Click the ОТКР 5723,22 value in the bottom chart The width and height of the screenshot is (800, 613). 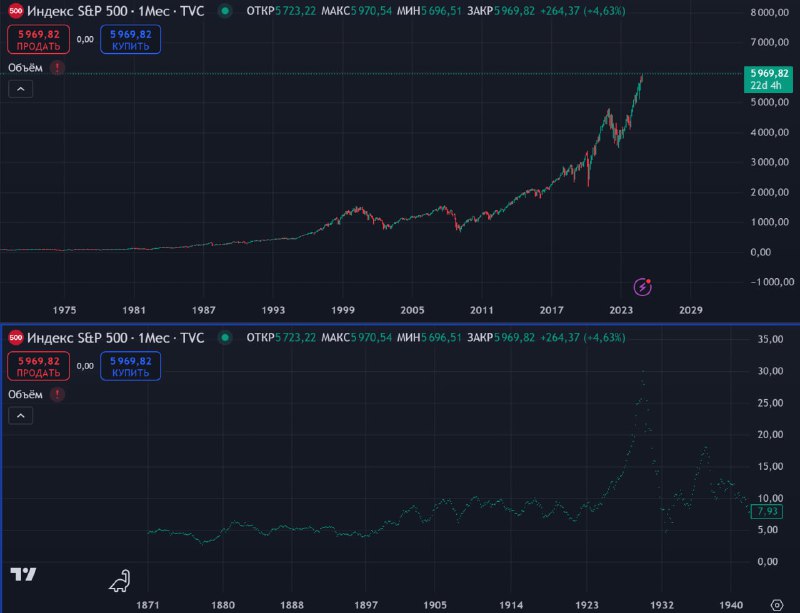pyautogui.click(x=281, y=337)
